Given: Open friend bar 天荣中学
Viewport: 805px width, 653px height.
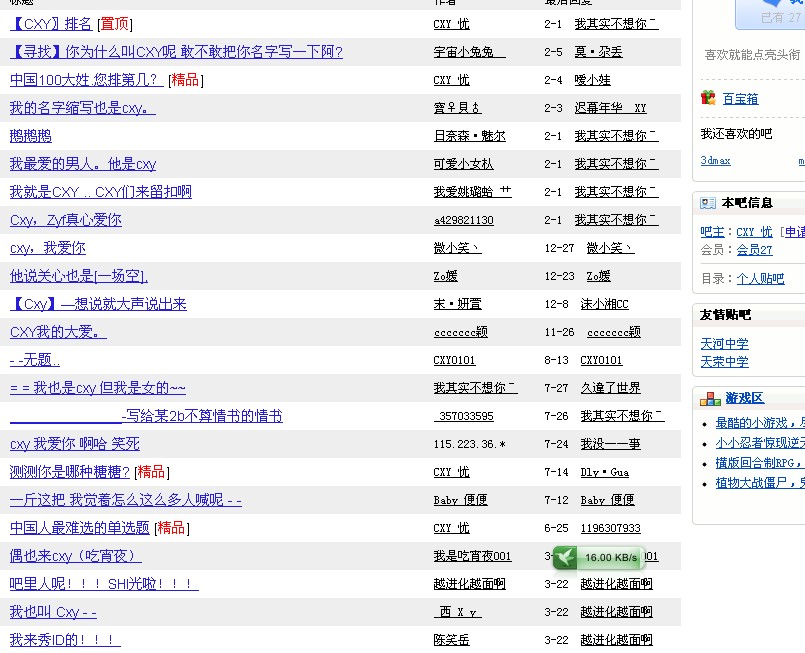Looking at the screenshot, I should [724, 362].
